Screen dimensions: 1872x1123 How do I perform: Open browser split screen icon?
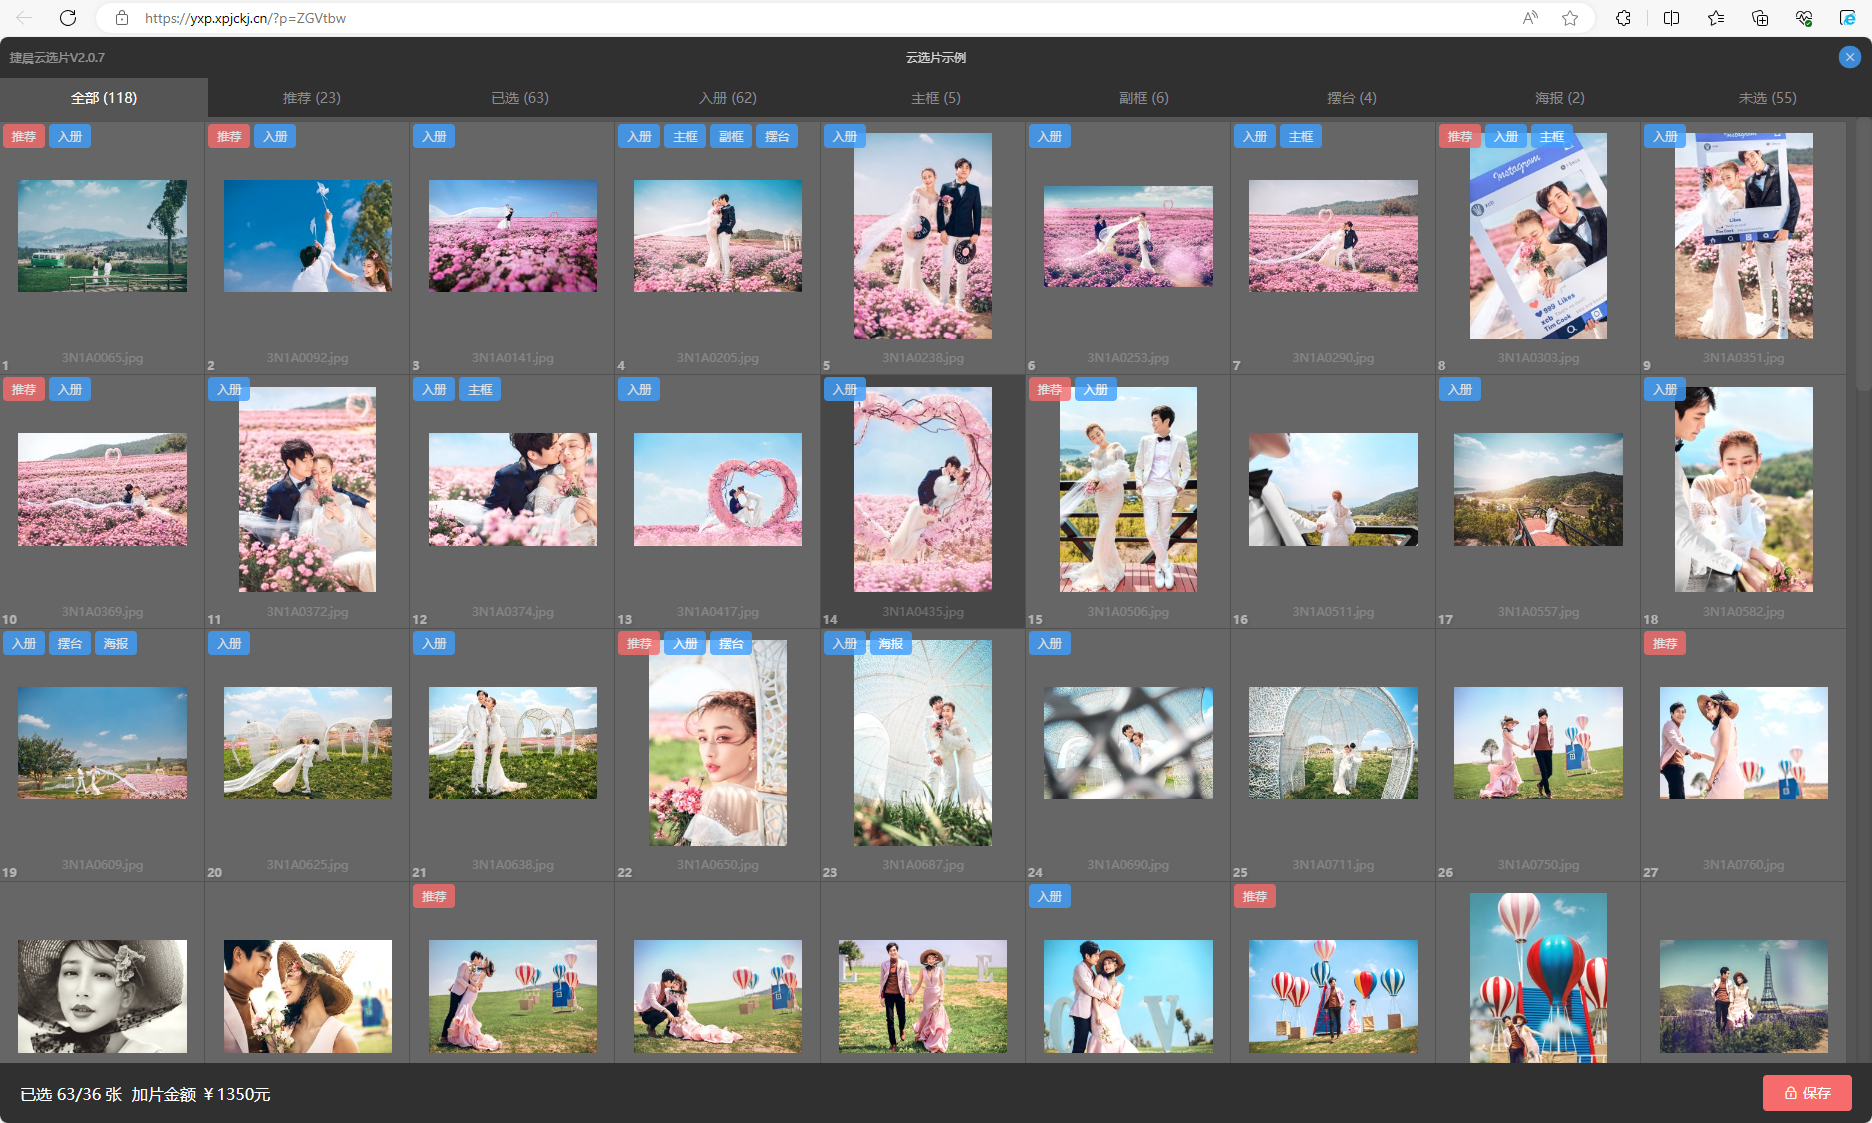coord(1671,18)
